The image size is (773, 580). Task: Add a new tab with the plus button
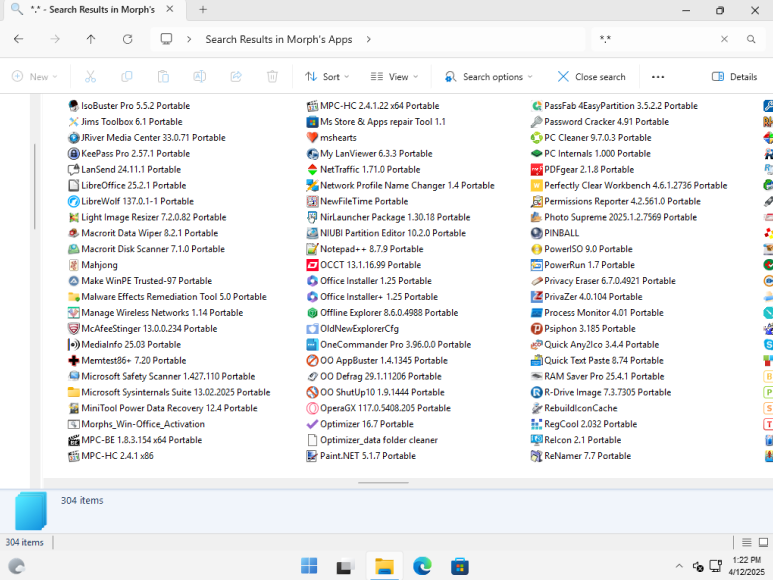[x=203, y=9]
